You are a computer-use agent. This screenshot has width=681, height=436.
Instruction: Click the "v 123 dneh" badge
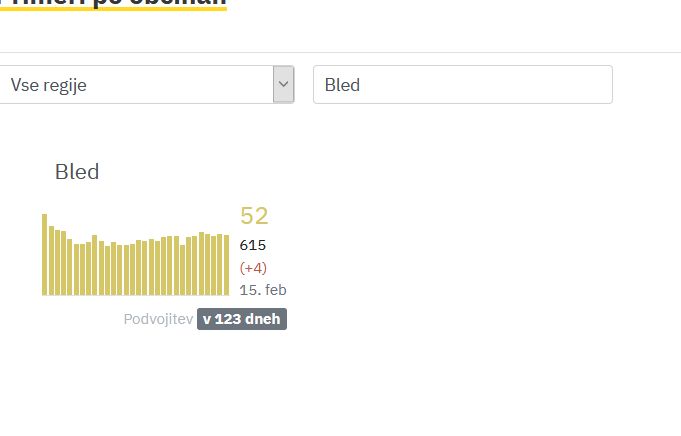242,320
